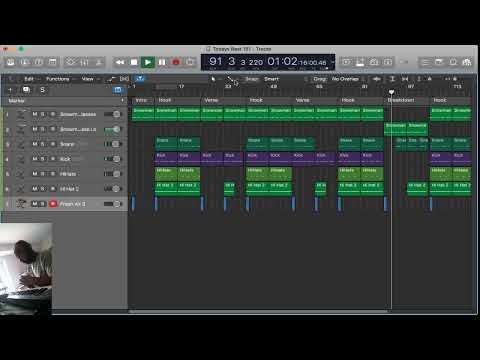Open List Editors icon
The image size is (480, 360).
tap(426, 62)
